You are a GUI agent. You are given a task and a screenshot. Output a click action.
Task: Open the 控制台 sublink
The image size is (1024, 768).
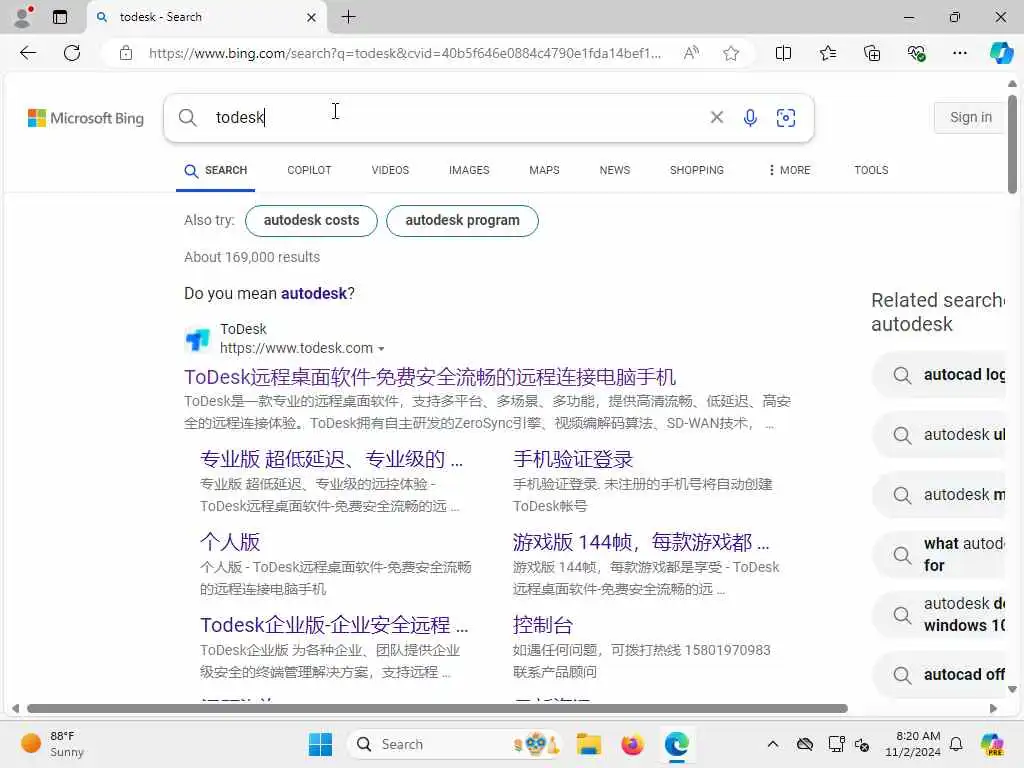[543, 625]
